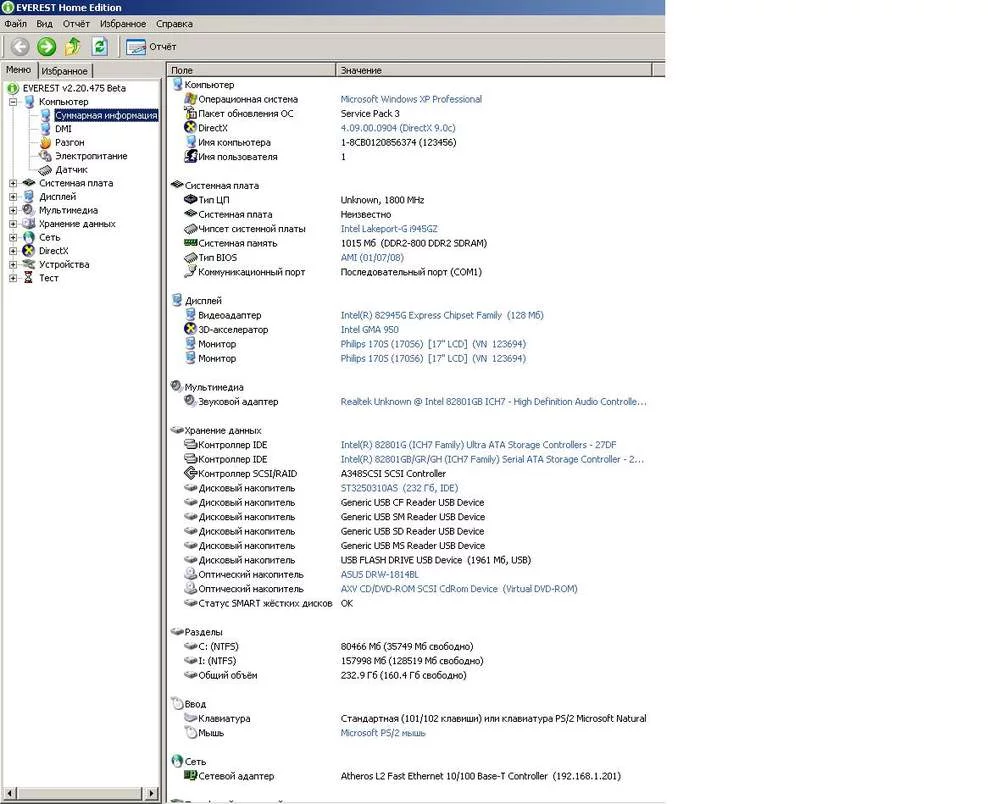Click the Коммуникационный порт icon
Image resolution: width=1000 pixels, height=804 pixels.
(190, 272)
